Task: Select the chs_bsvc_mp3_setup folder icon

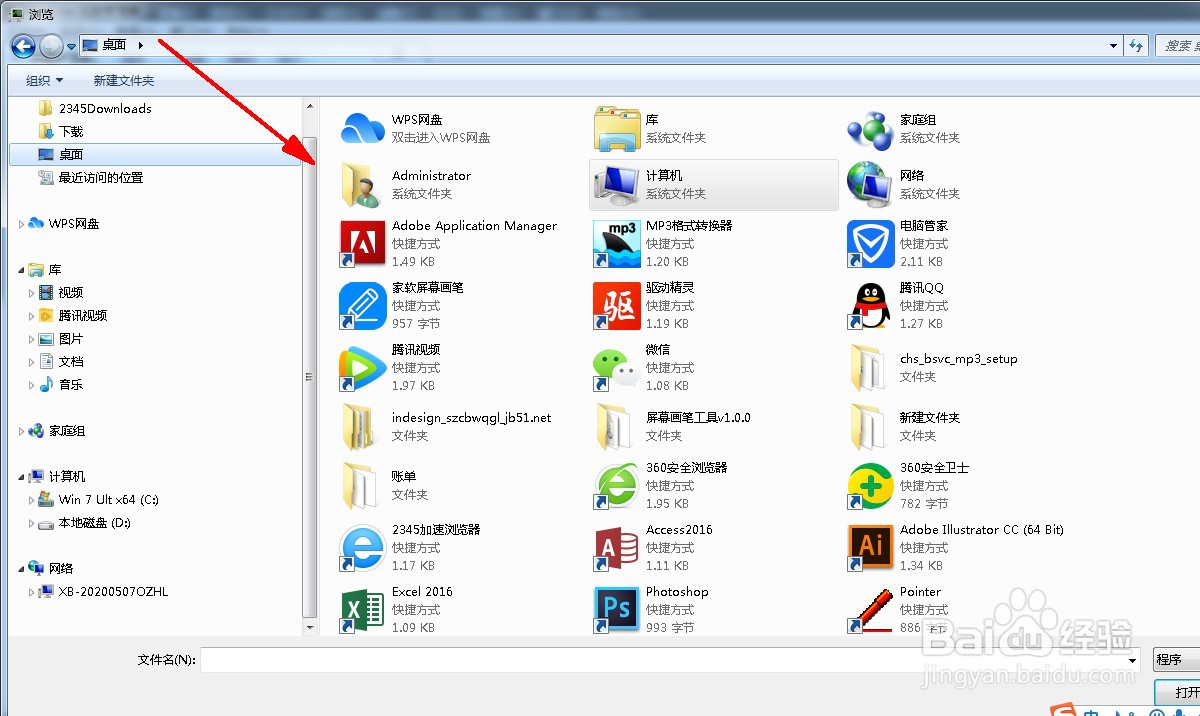Action: coord(870,368)
